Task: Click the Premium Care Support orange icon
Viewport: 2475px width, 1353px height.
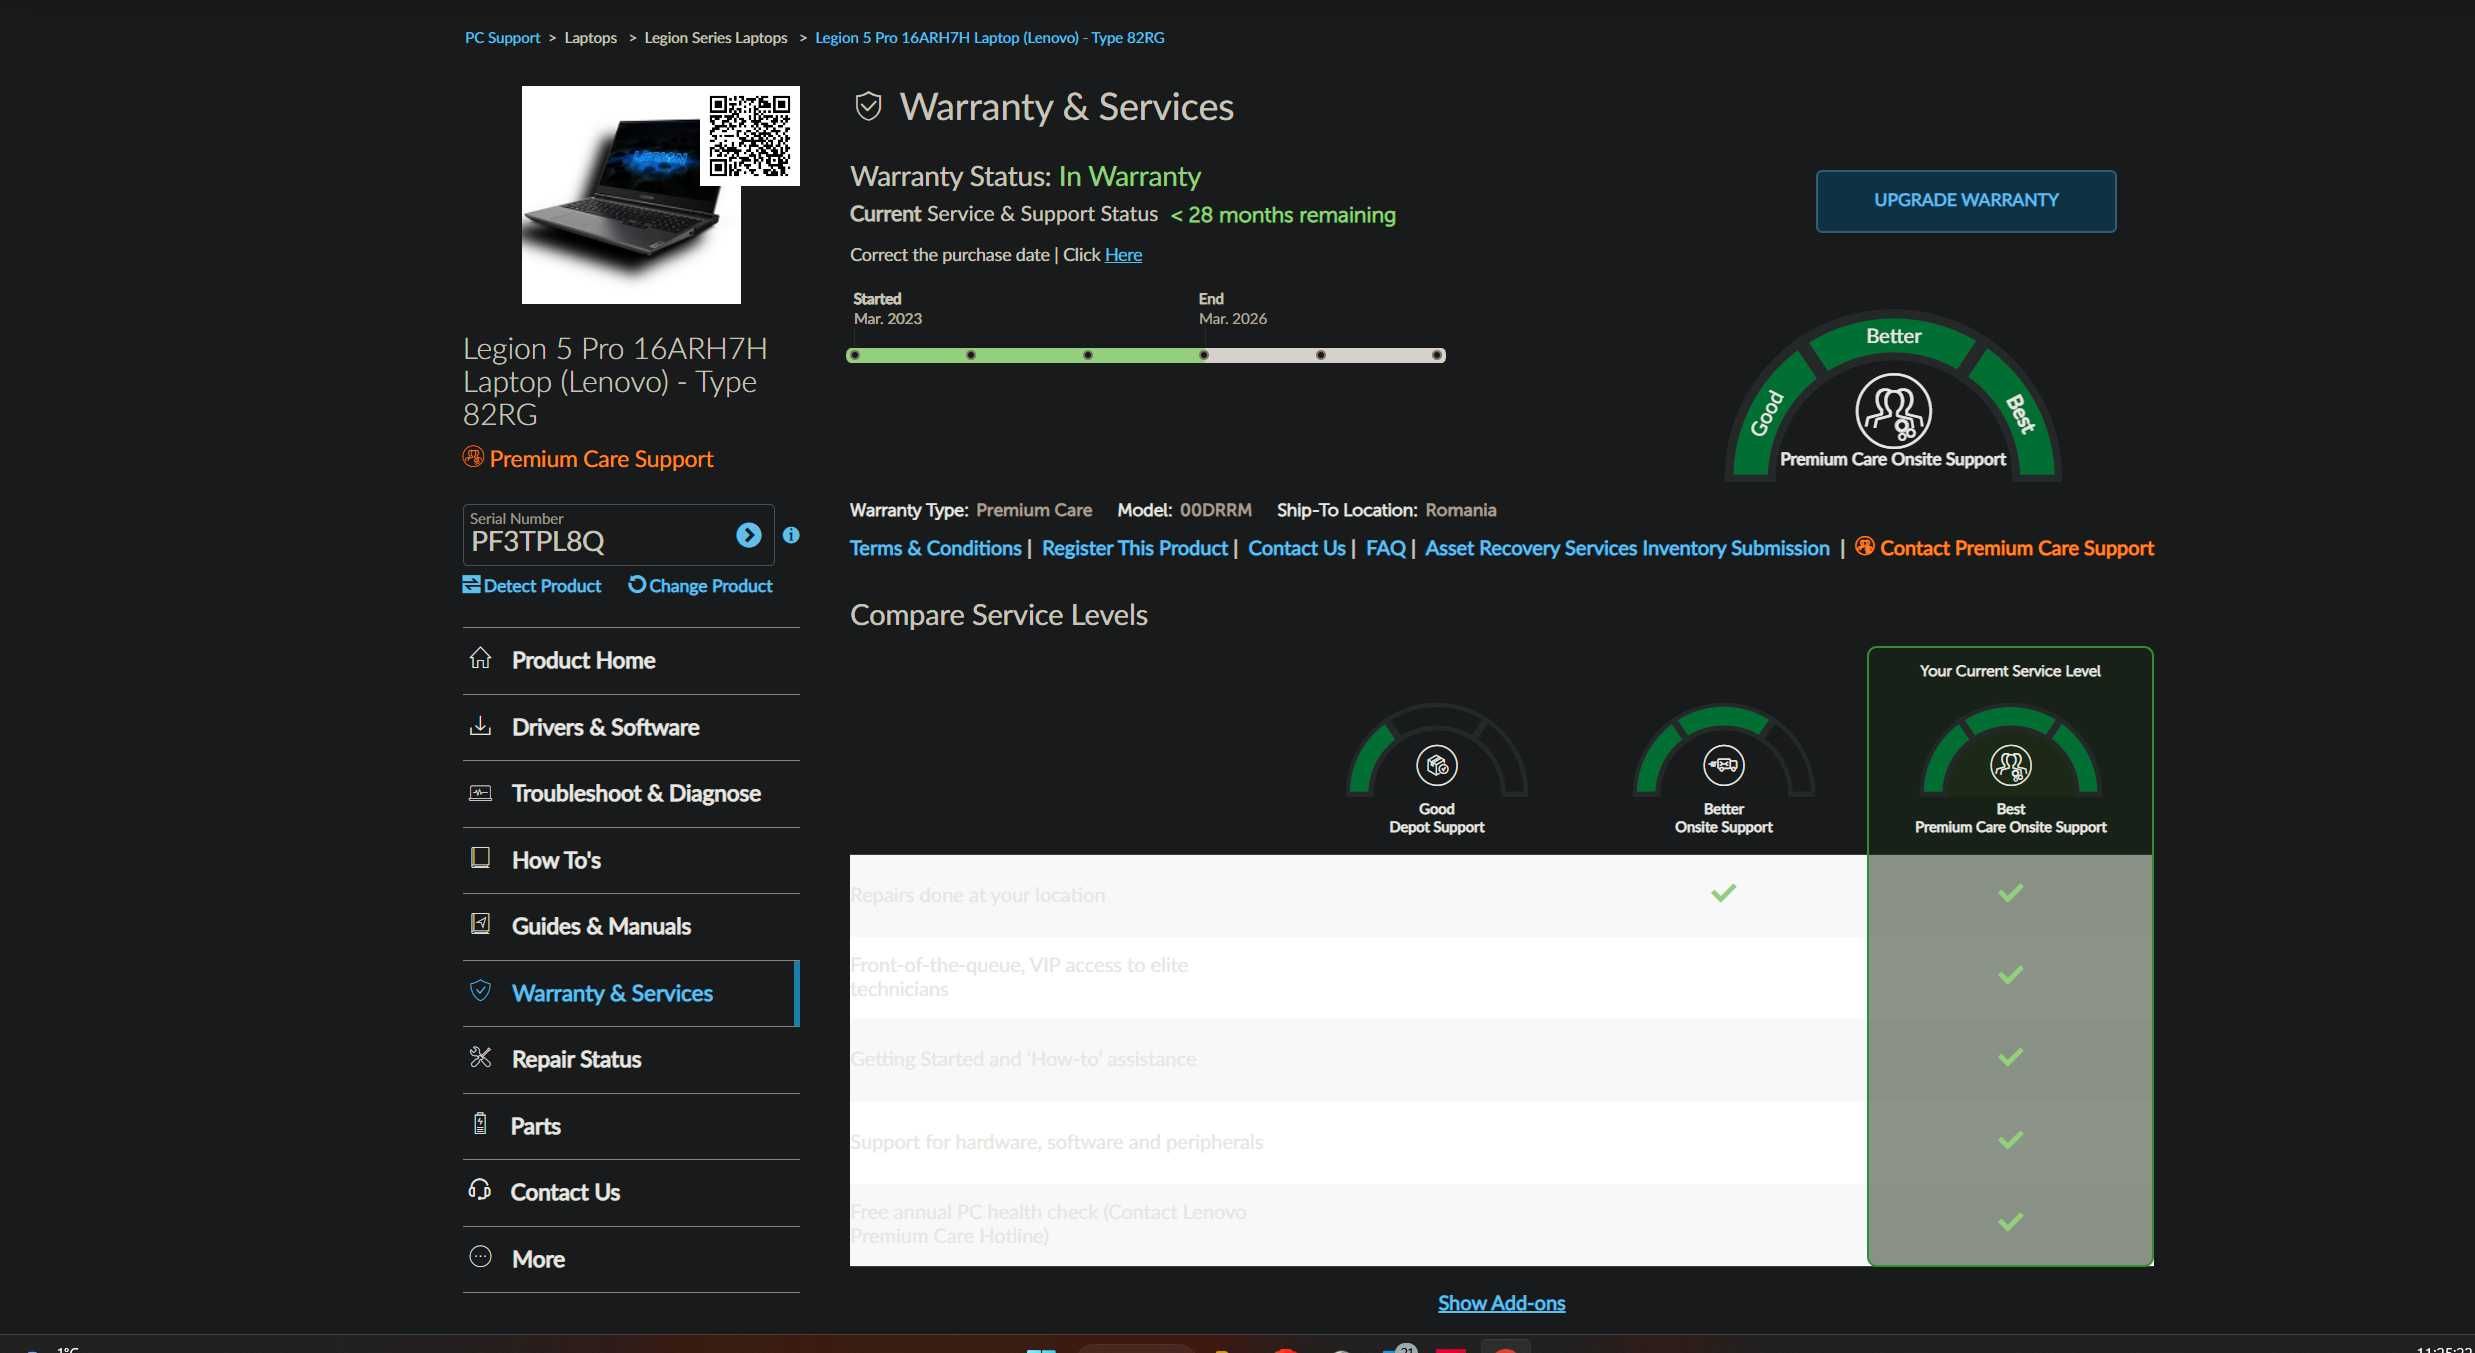Action: 473,457
